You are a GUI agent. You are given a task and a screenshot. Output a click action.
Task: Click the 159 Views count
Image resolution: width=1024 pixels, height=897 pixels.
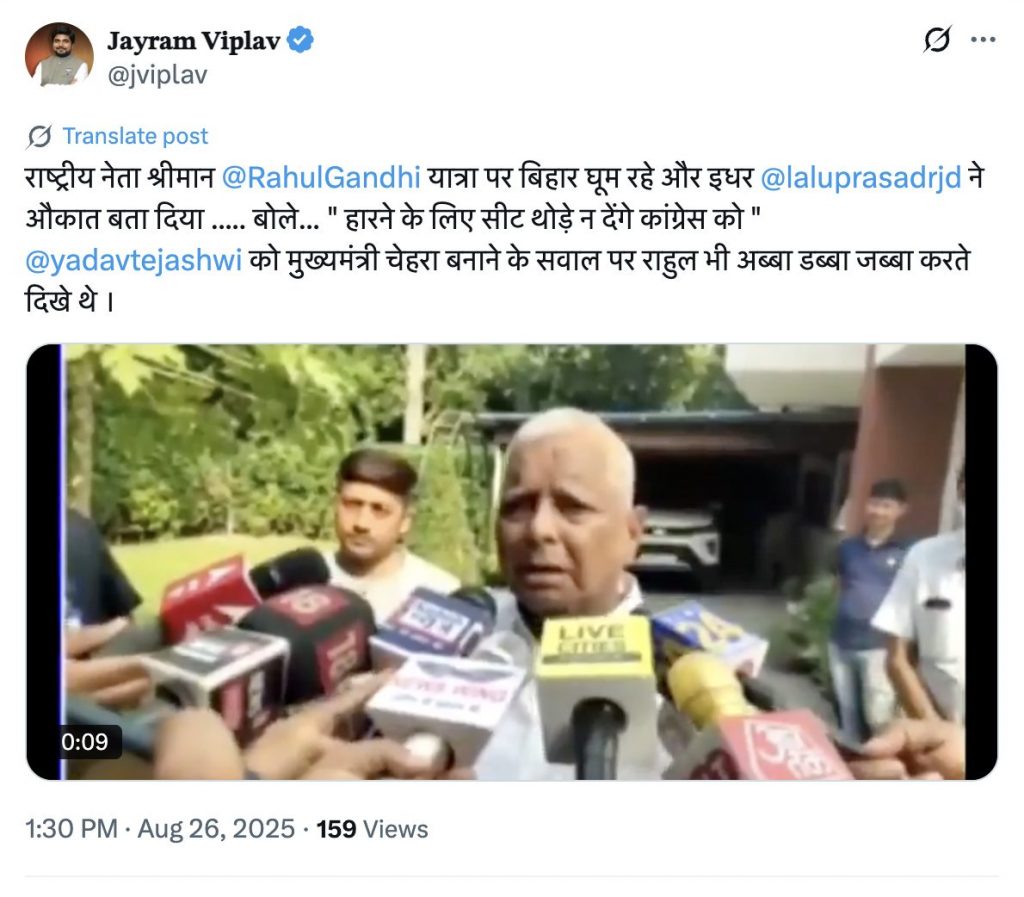pyautogui.click(x=372, y=829)
